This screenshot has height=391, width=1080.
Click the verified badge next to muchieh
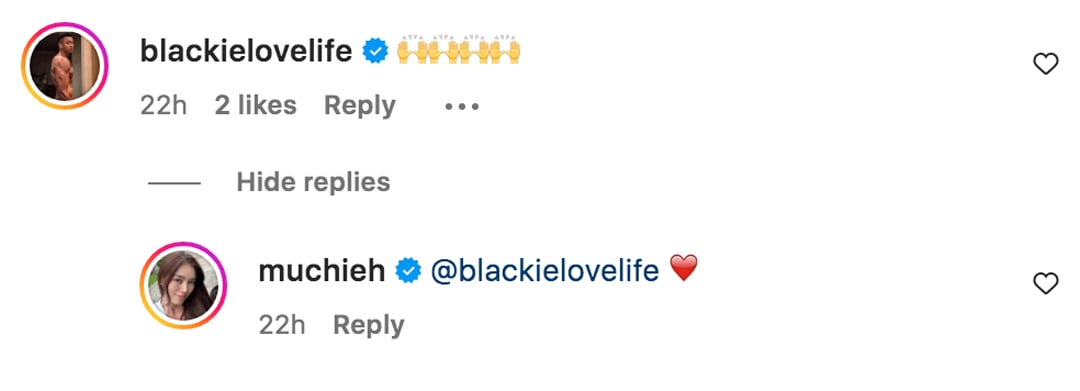coord(408,271)
